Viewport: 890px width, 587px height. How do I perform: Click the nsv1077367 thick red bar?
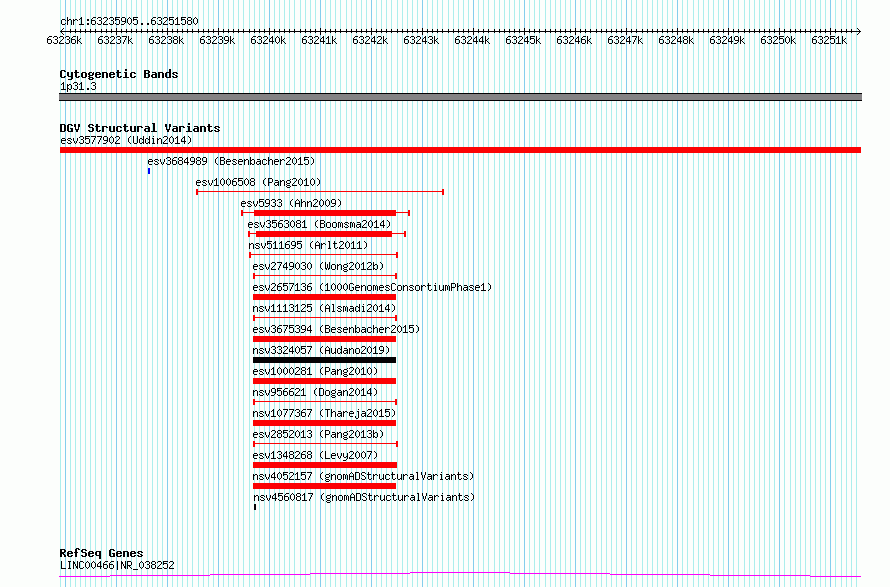[325, 423]
